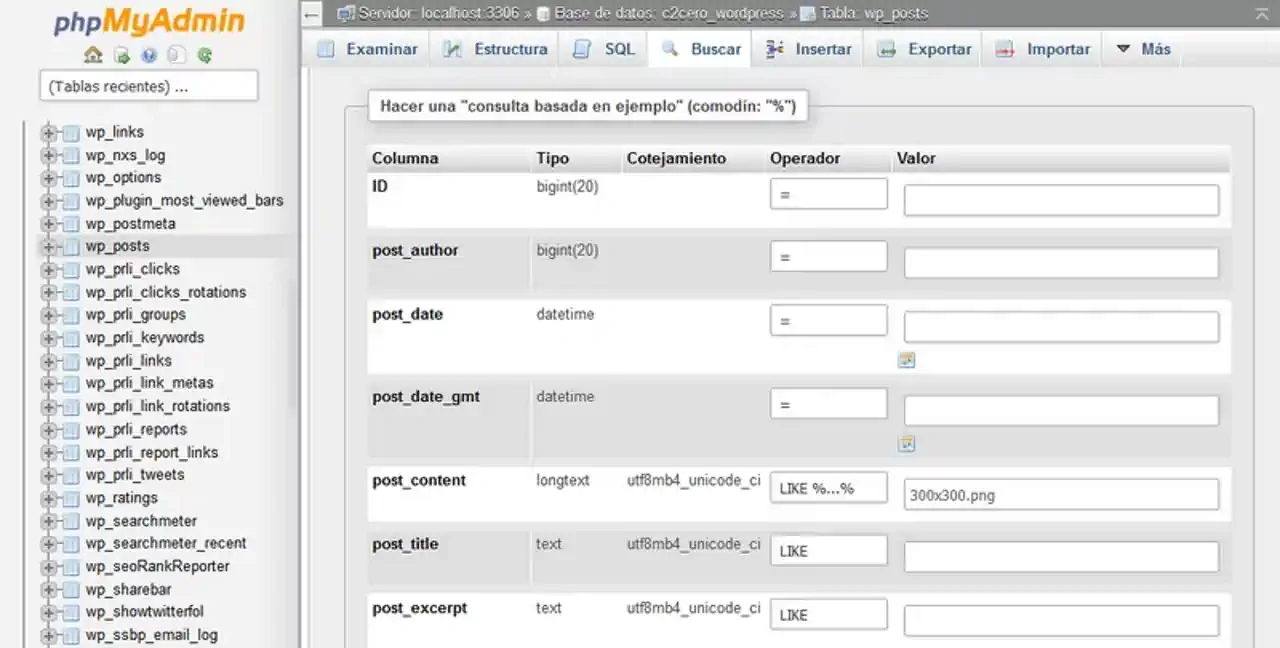Open the Insertar tab
1280x648 pixels.
coord(809,49)
